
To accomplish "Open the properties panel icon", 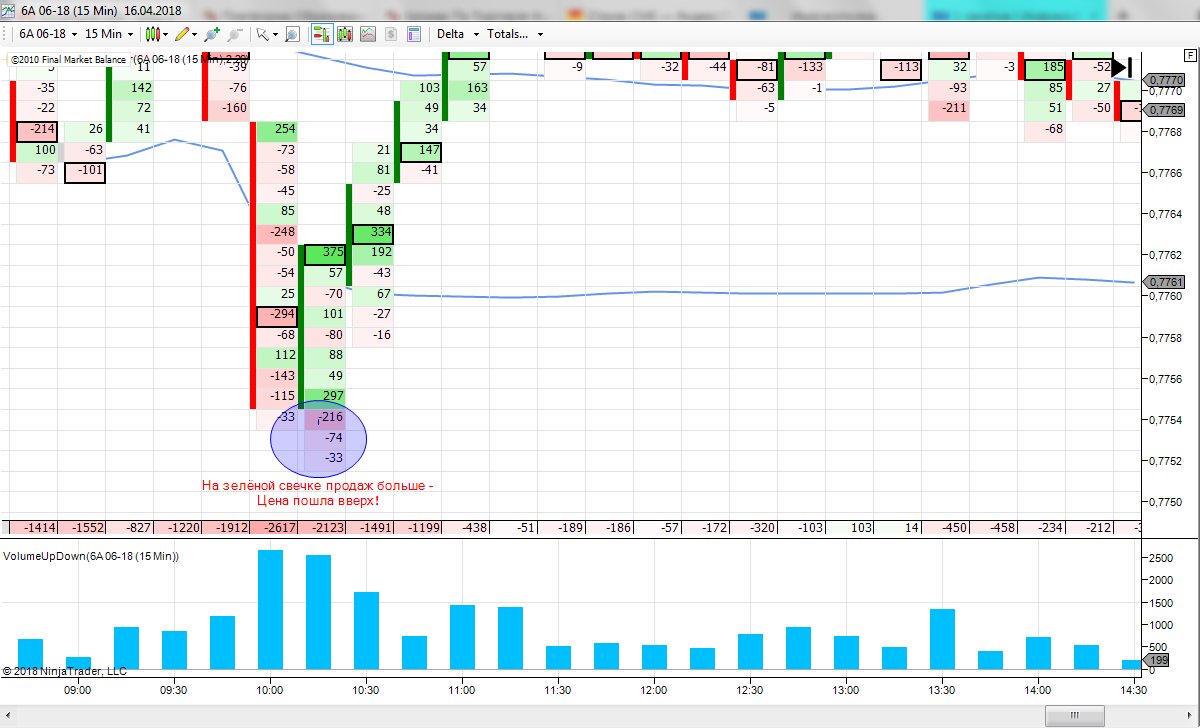I will click(x=412, y=33).
